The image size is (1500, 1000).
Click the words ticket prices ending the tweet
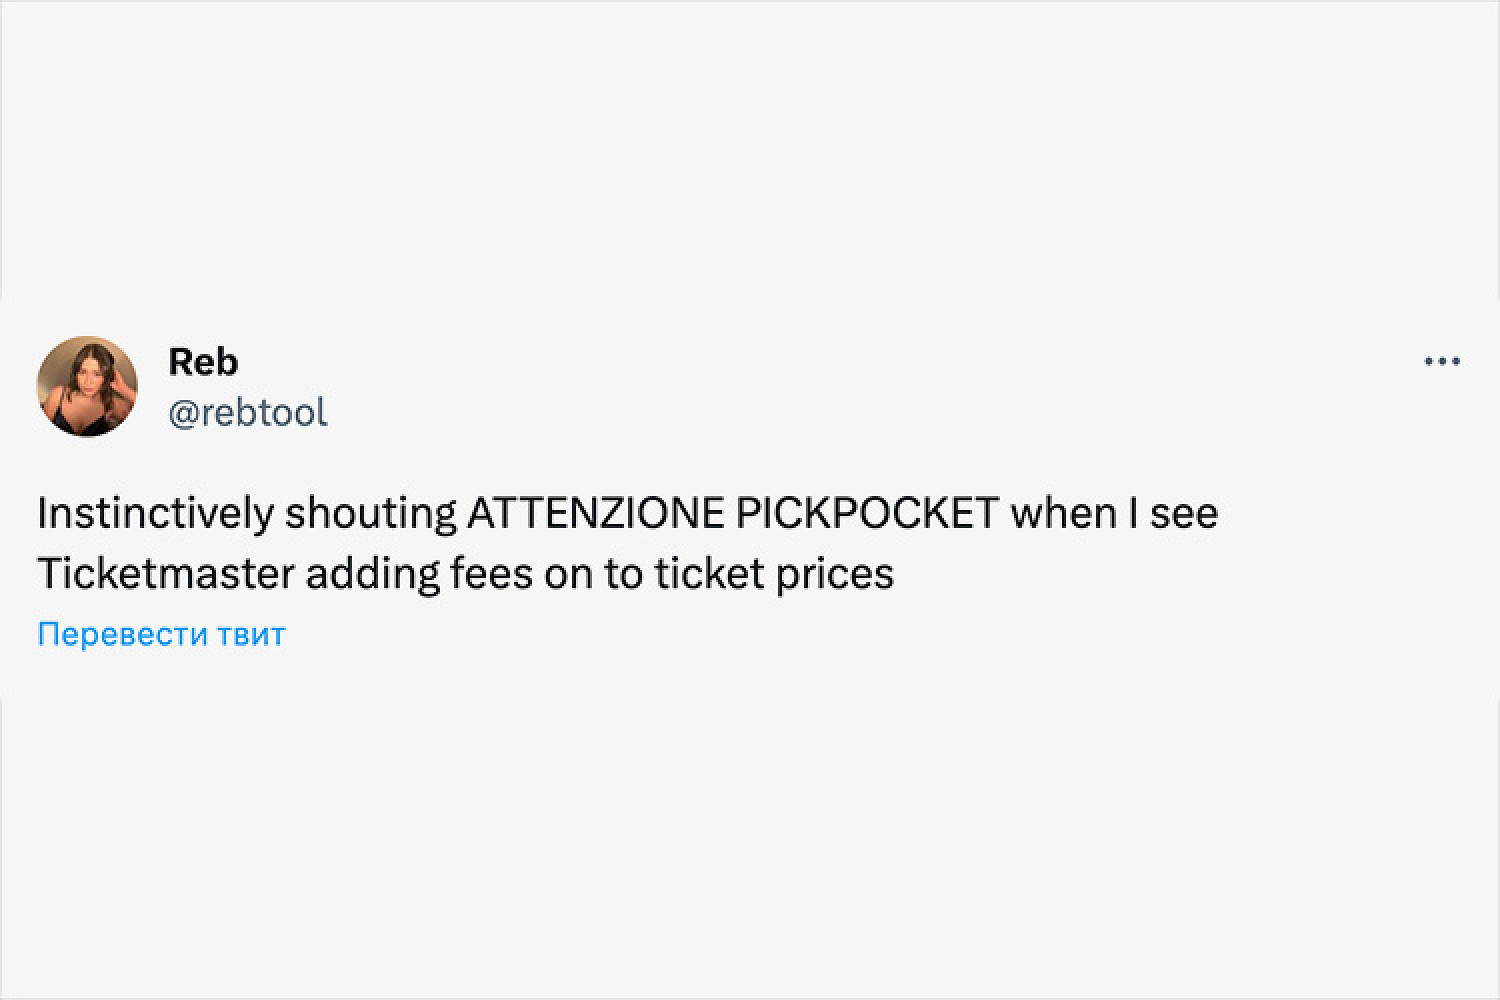pos(774,573)
